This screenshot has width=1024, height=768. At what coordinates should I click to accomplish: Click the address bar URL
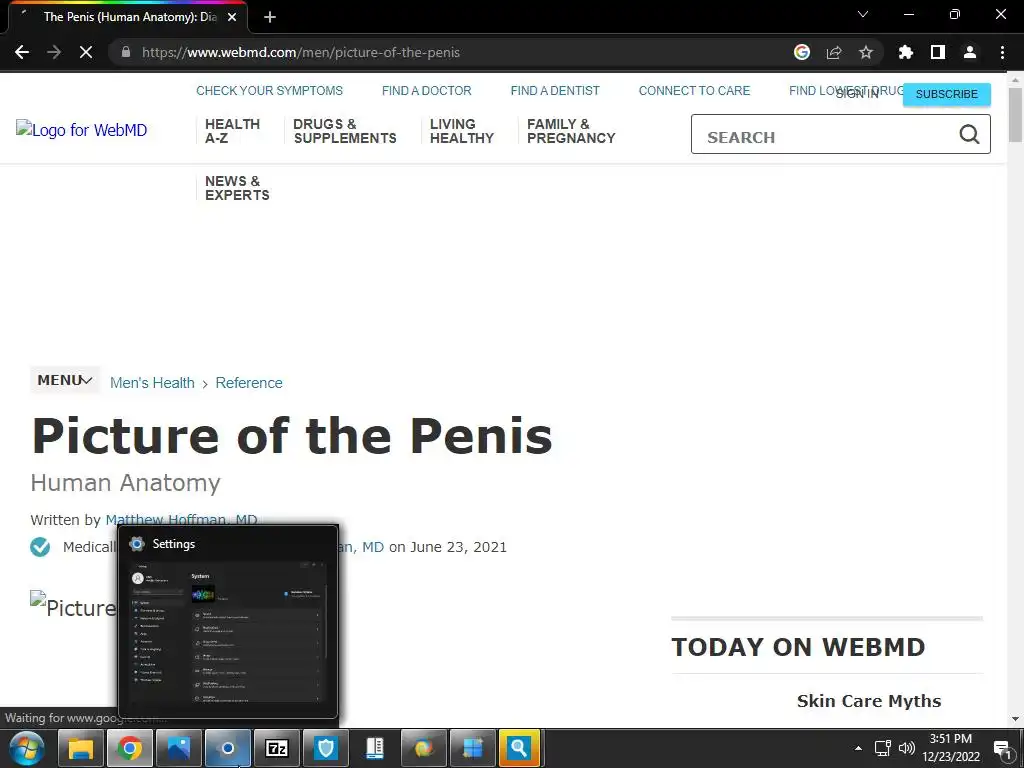(301, 52)
